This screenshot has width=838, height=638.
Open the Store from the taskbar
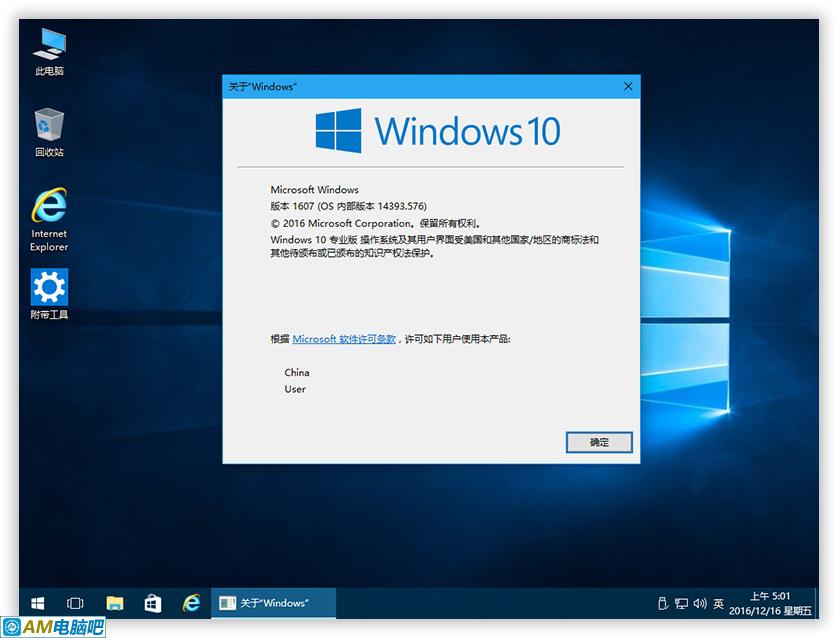click(153, 603)
